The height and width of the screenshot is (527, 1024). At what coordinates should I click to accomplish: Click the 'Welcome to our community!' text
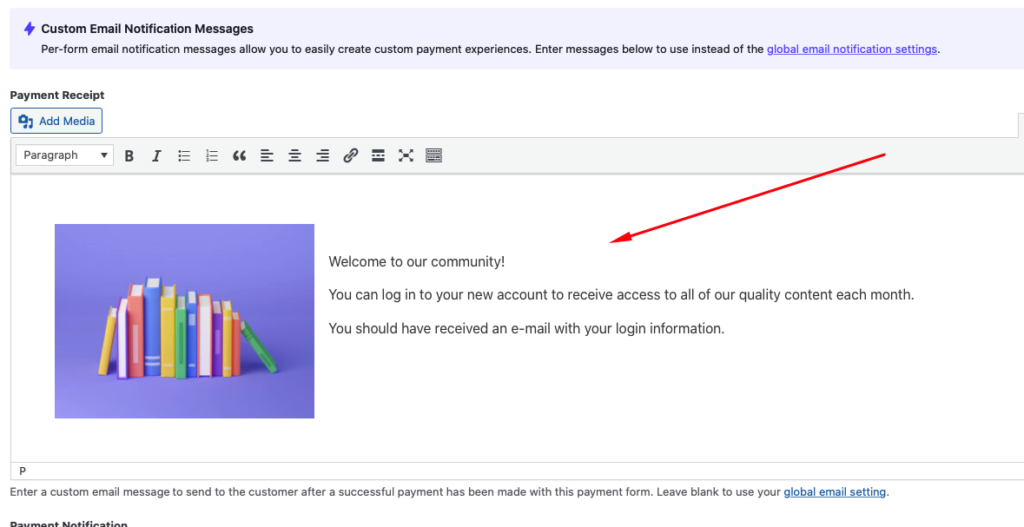416,262
